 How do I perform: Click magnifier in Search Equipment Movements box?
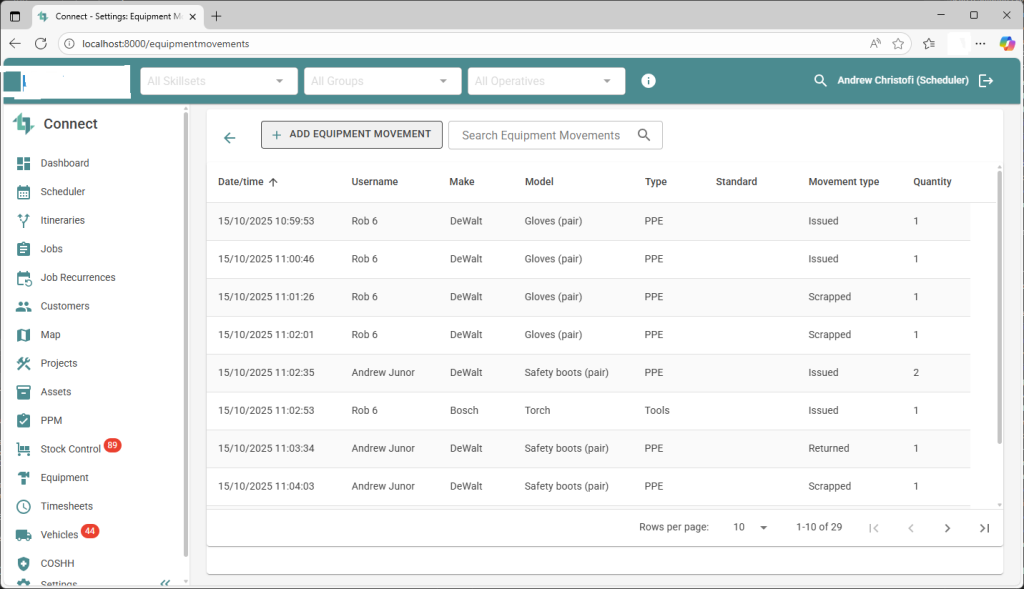coord(644,135)
